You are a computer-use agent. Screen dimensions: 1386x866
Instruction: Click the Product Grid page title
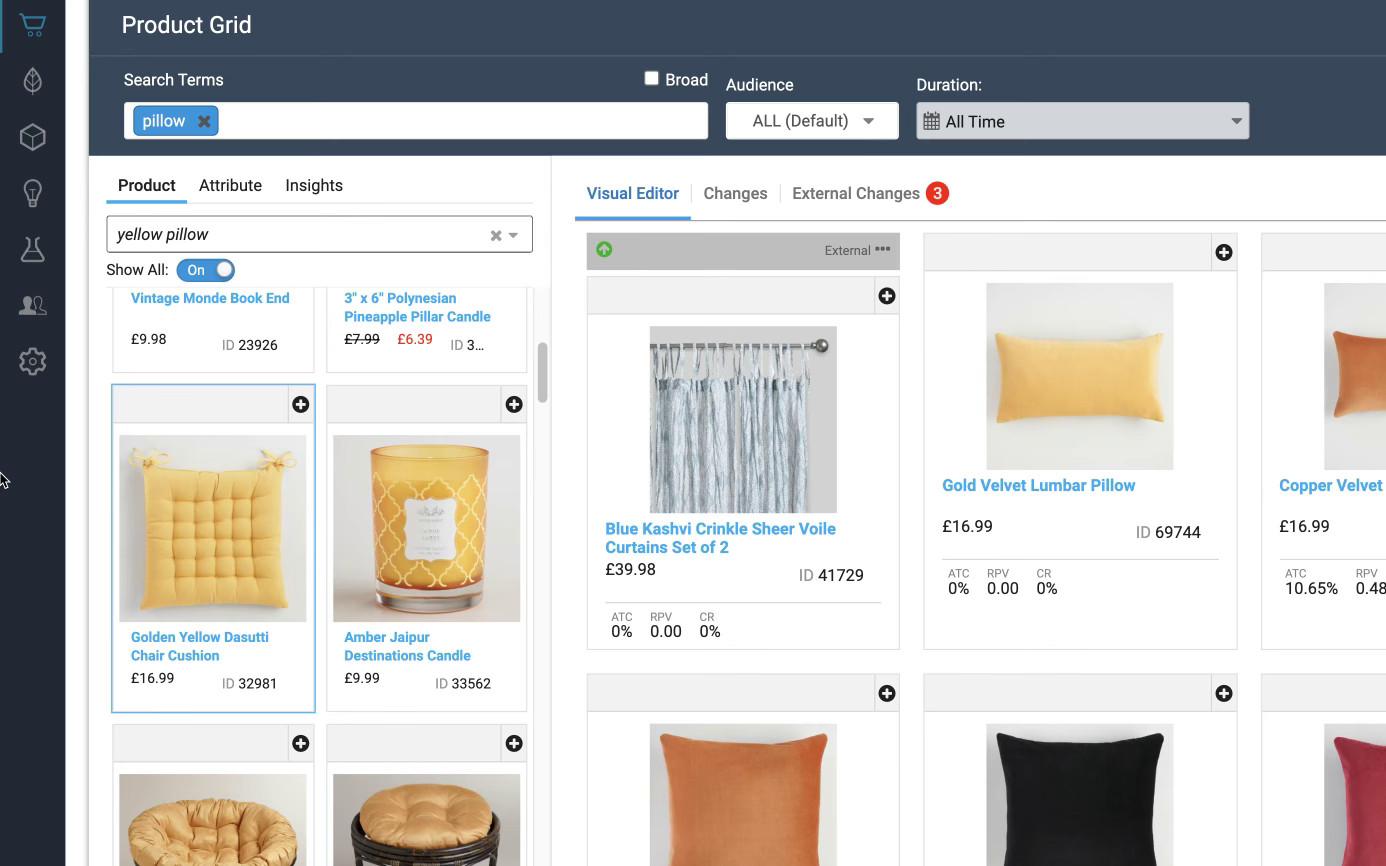point(187,25)
